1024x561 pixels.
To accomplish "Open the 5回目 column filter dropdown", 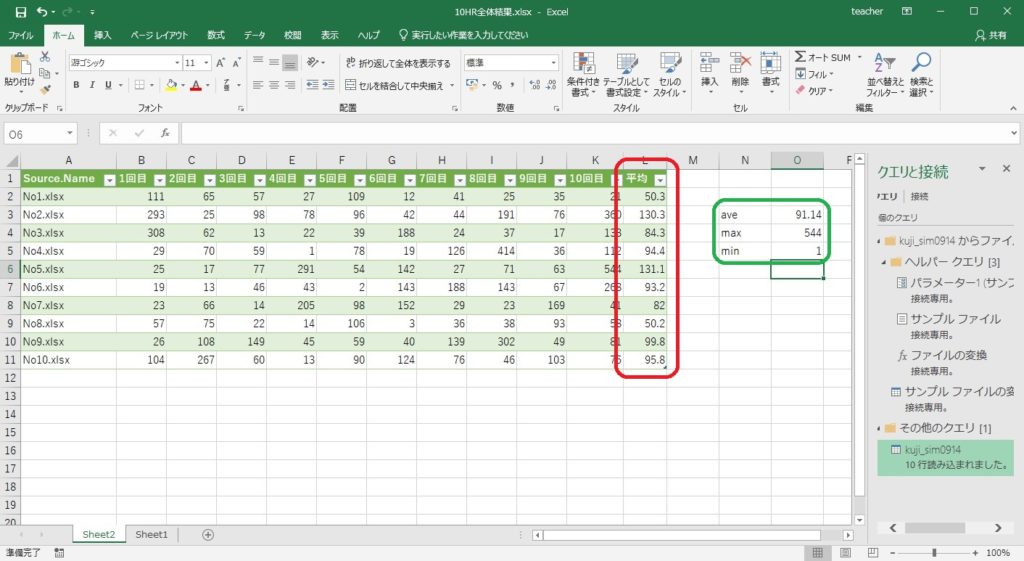I will [x=360, y=180].
